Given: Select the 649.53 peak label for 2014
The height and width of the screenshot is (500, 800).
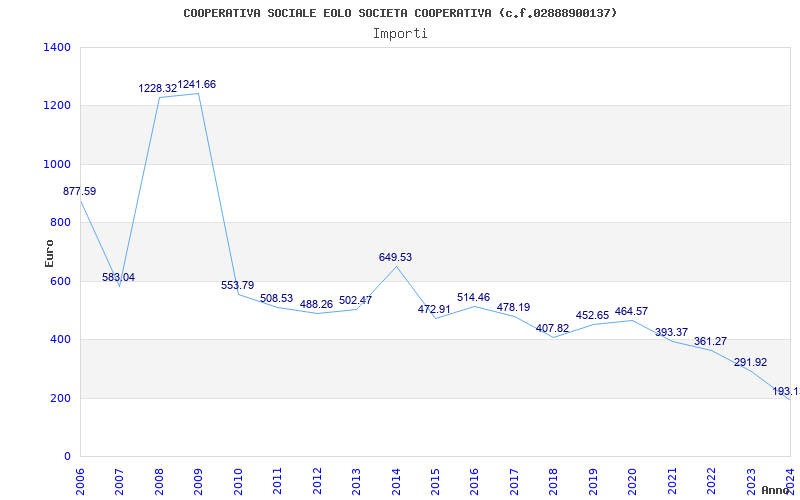Looking at the screenshot, I should click(x=395, y=257).
